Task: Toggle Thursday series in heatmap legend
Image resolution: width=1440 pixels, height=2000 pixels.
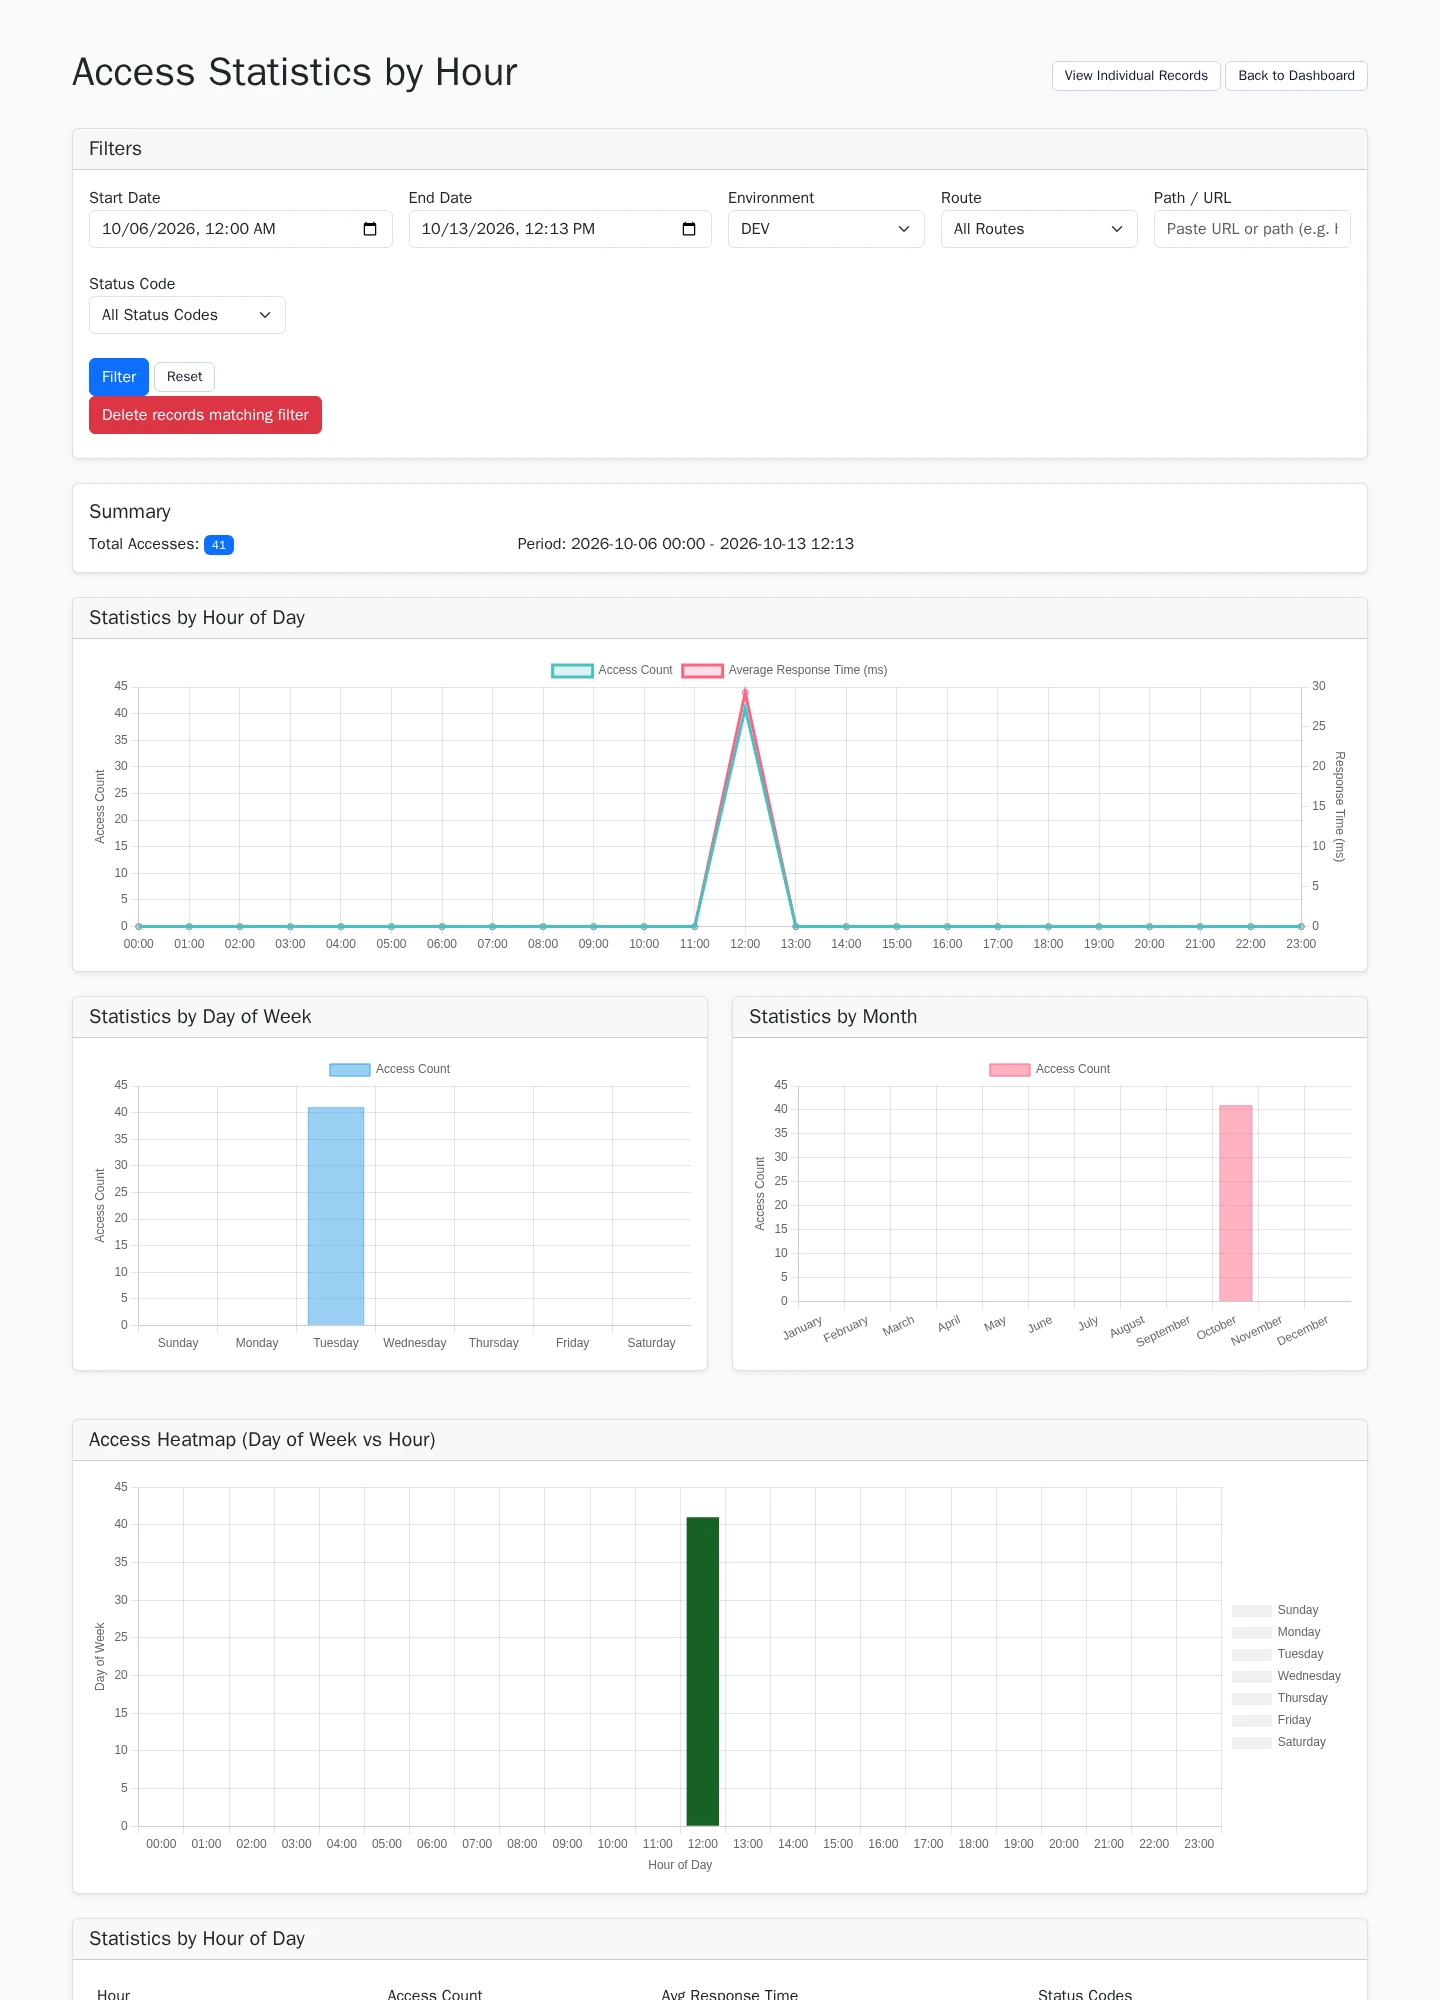Action: (1280, 1698)
